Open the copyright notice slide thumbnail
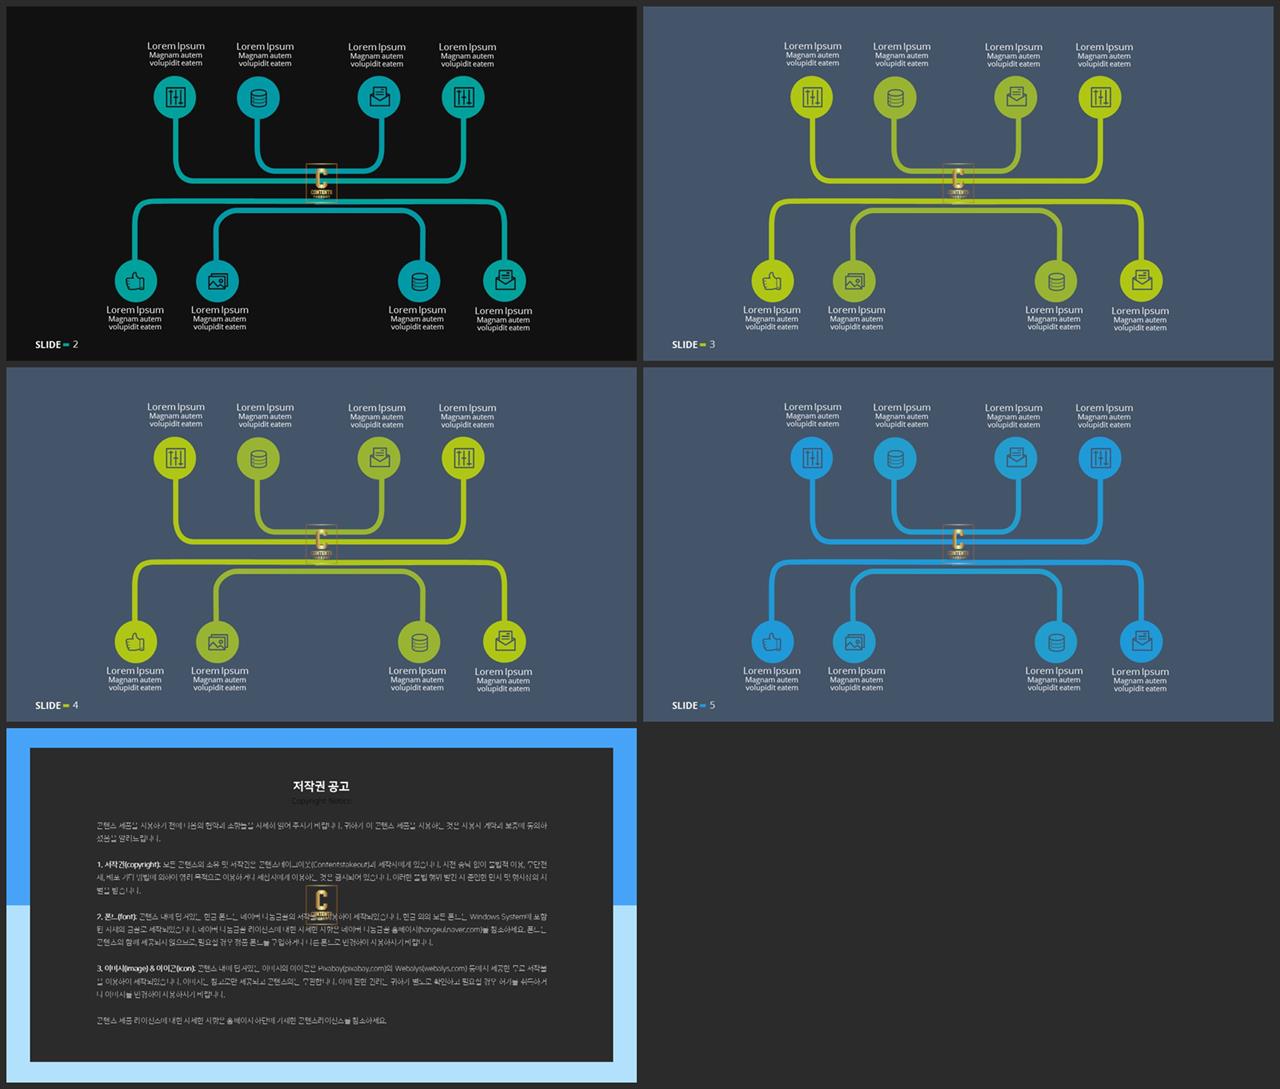This screenshot has height=1089, width=1280. (x=321, y=905)
